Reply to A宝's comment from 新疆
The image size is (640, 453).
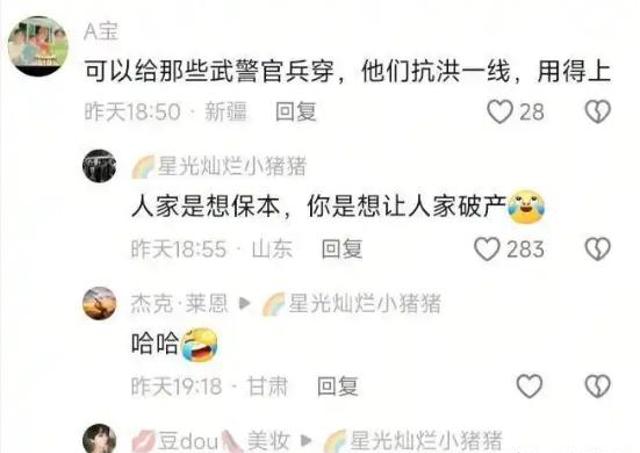pos(296,111)
